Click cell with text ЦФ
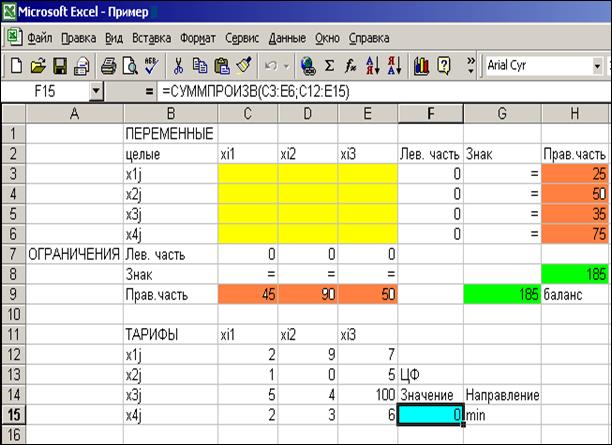This screenshot has width=612, height=445. 430,375
